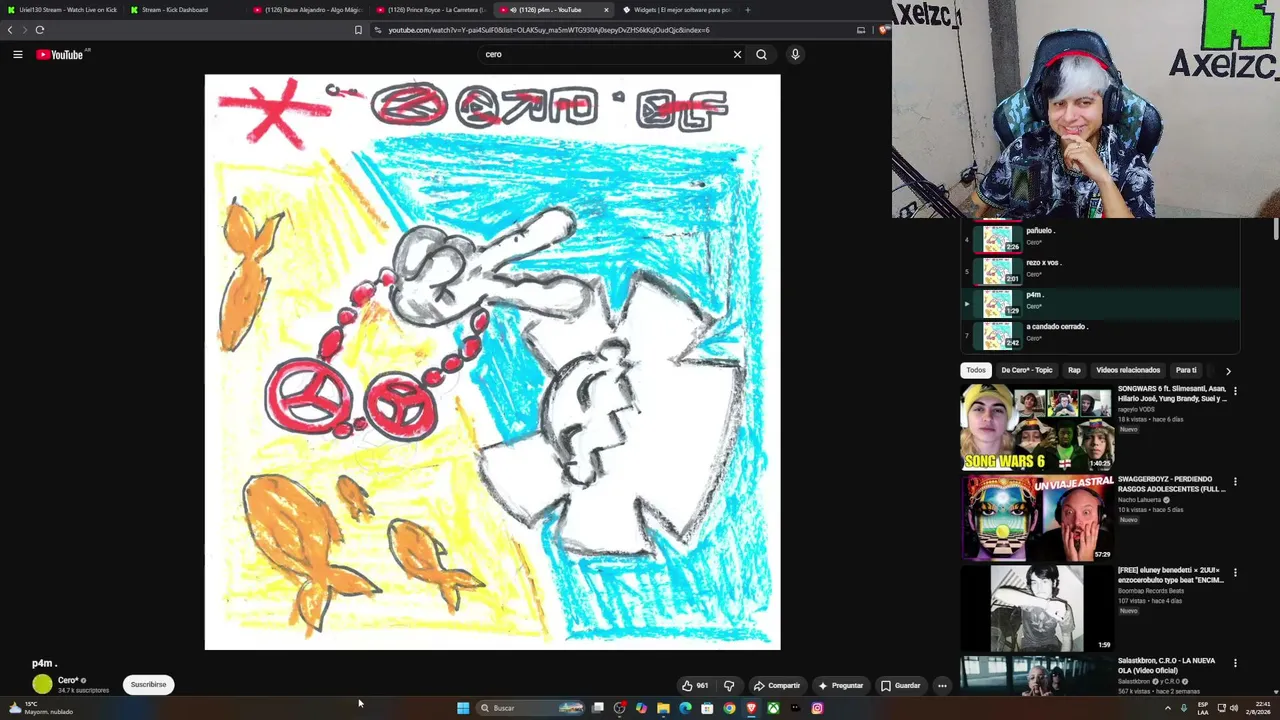The image size is (1280, 720).
Task: Clear the YouTube search box text
Action: [x=737, y=54]
